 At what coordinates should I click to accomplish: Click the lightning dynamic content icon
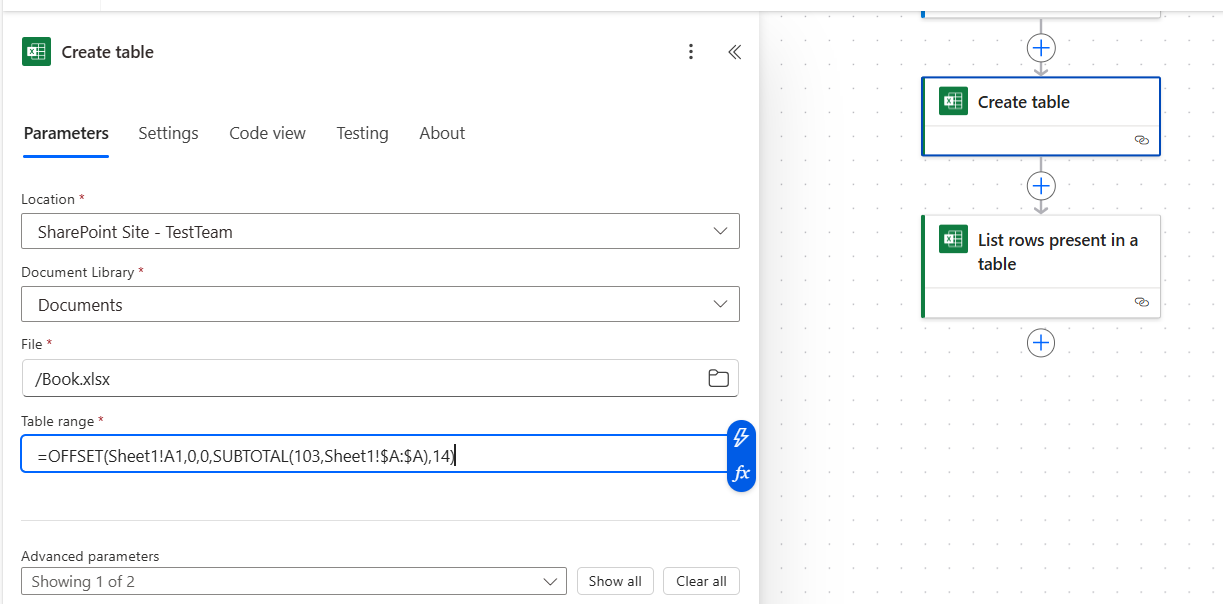pyautogui.click(x=742, y=435)
